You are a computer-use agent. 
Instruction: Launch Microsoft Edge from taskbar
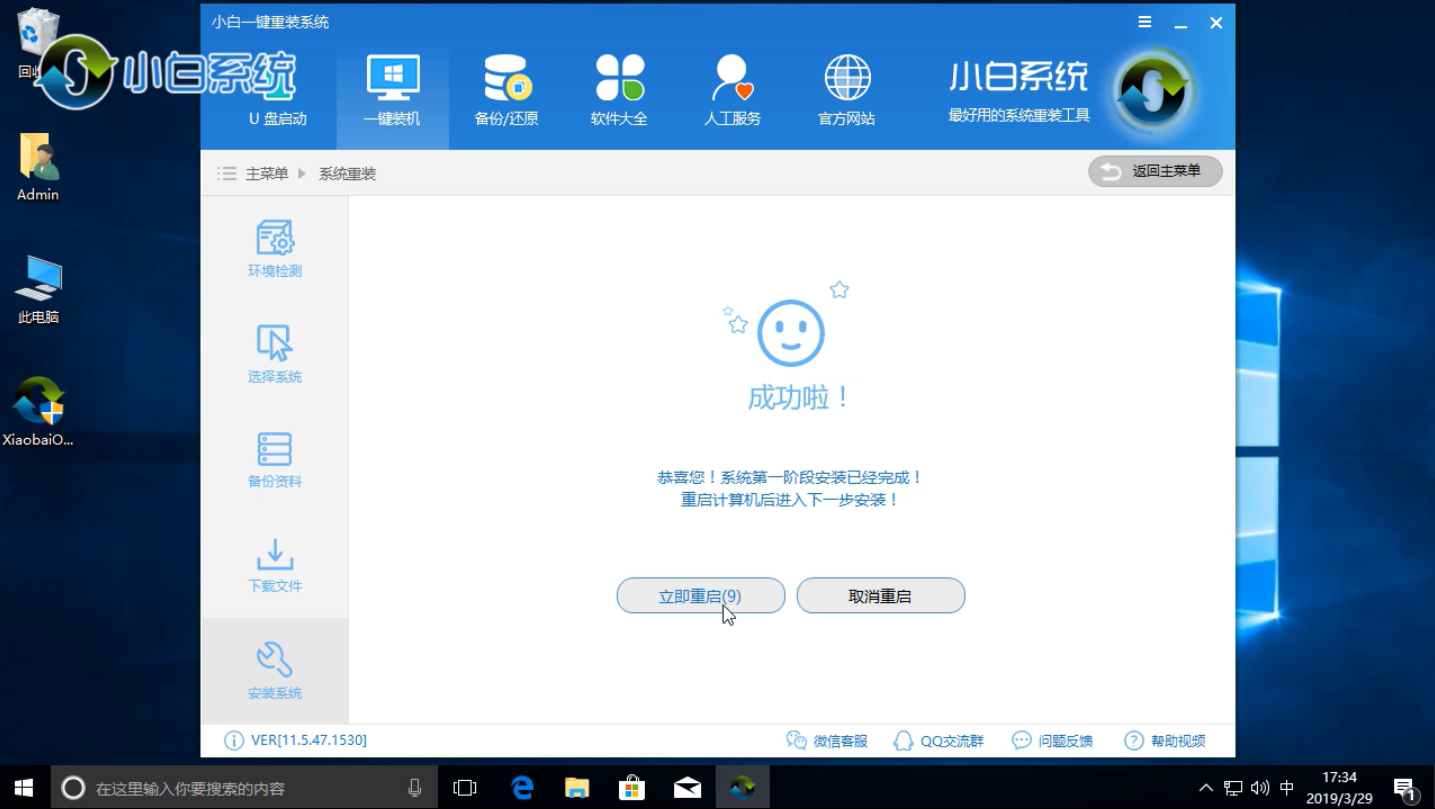tap(522, 788)
